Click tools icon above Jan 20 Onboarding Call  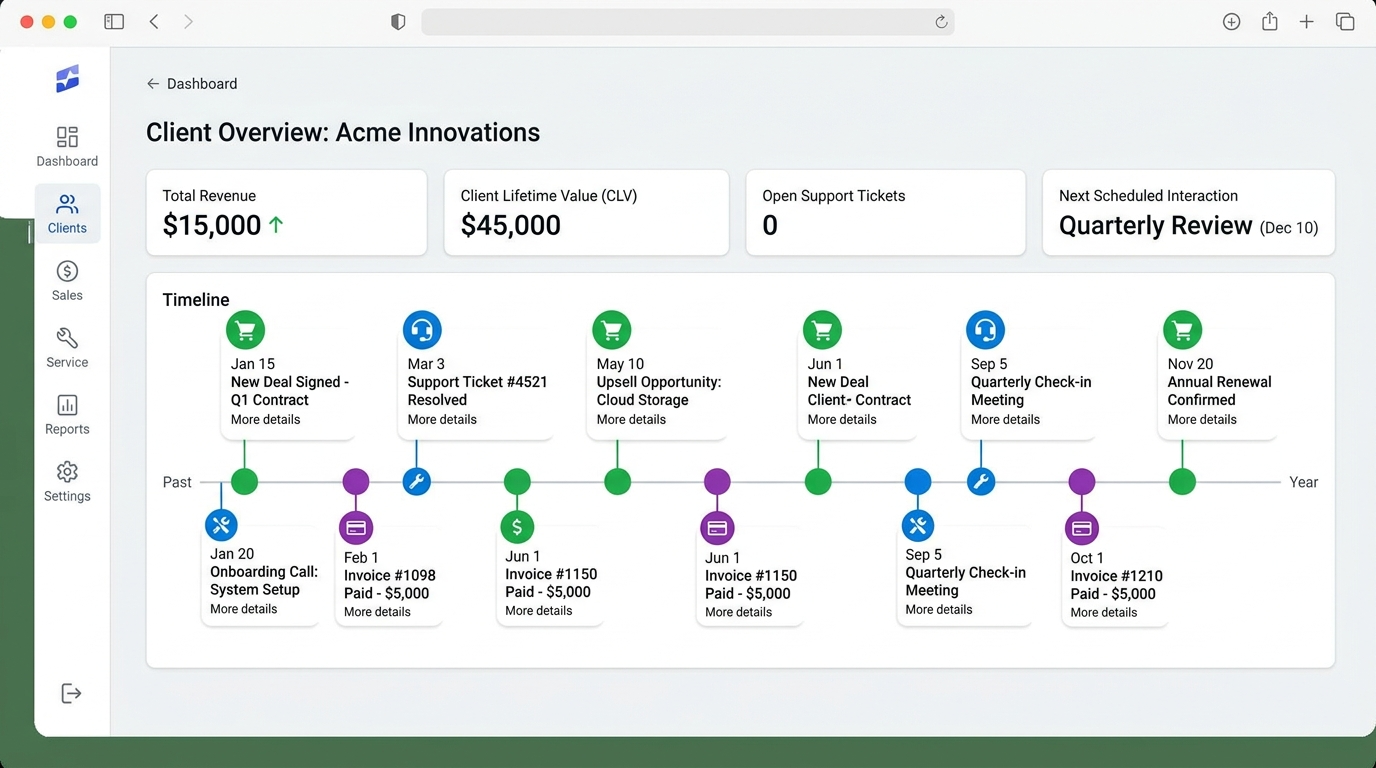pyautogui.click(x=221, y=525)
